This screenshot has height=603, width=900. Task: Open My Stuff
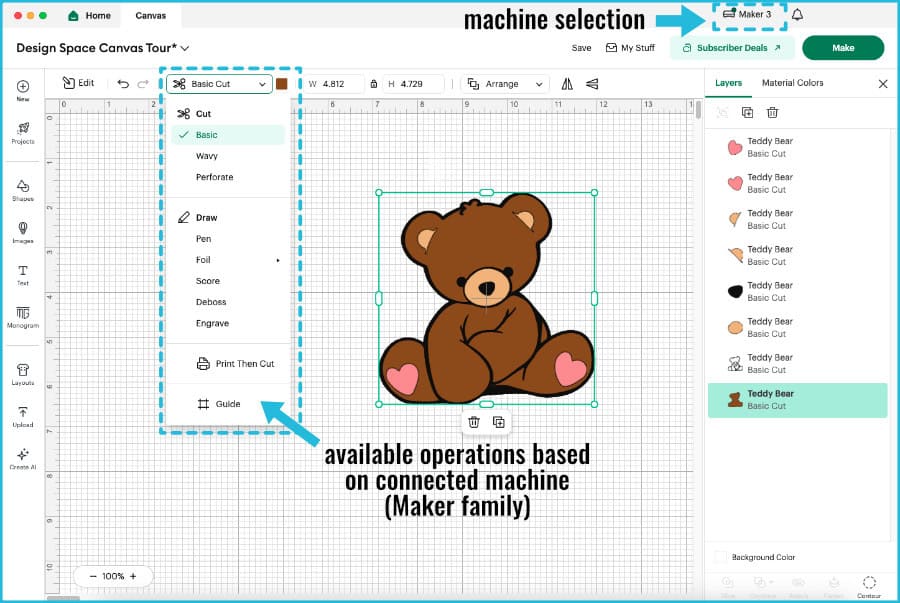point(630,48)
